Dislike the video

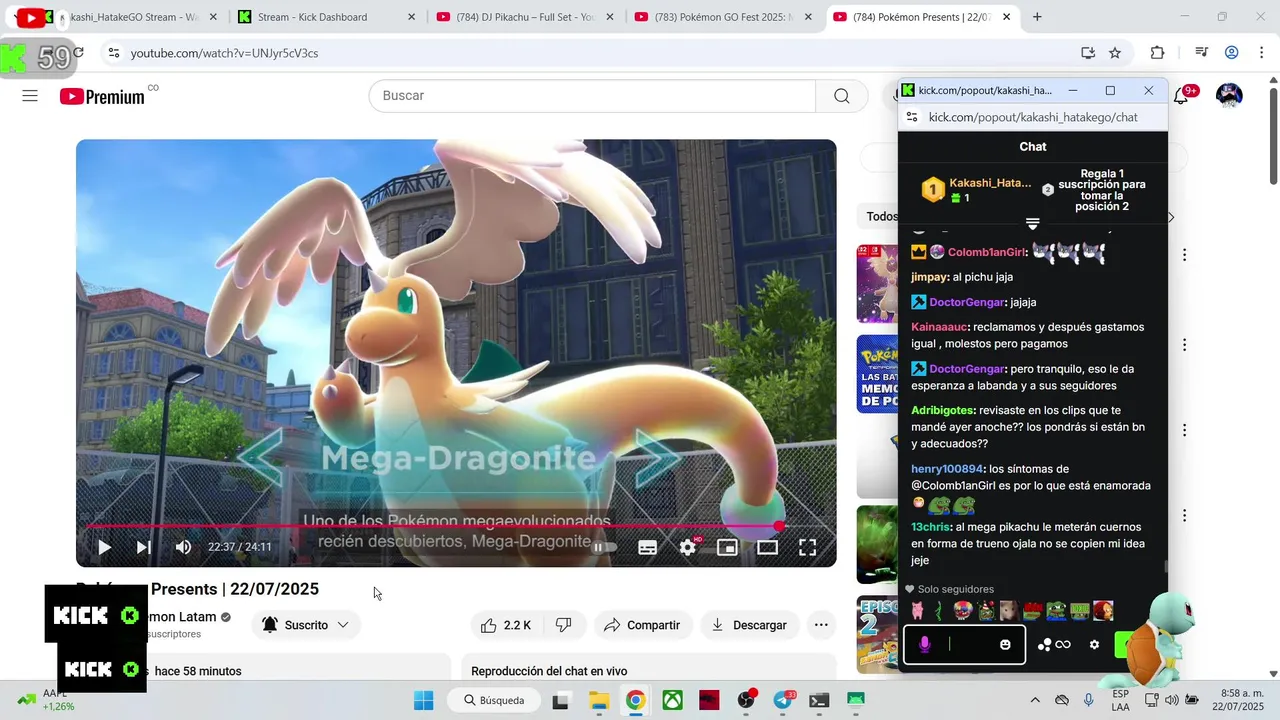(x=563, y=625)
